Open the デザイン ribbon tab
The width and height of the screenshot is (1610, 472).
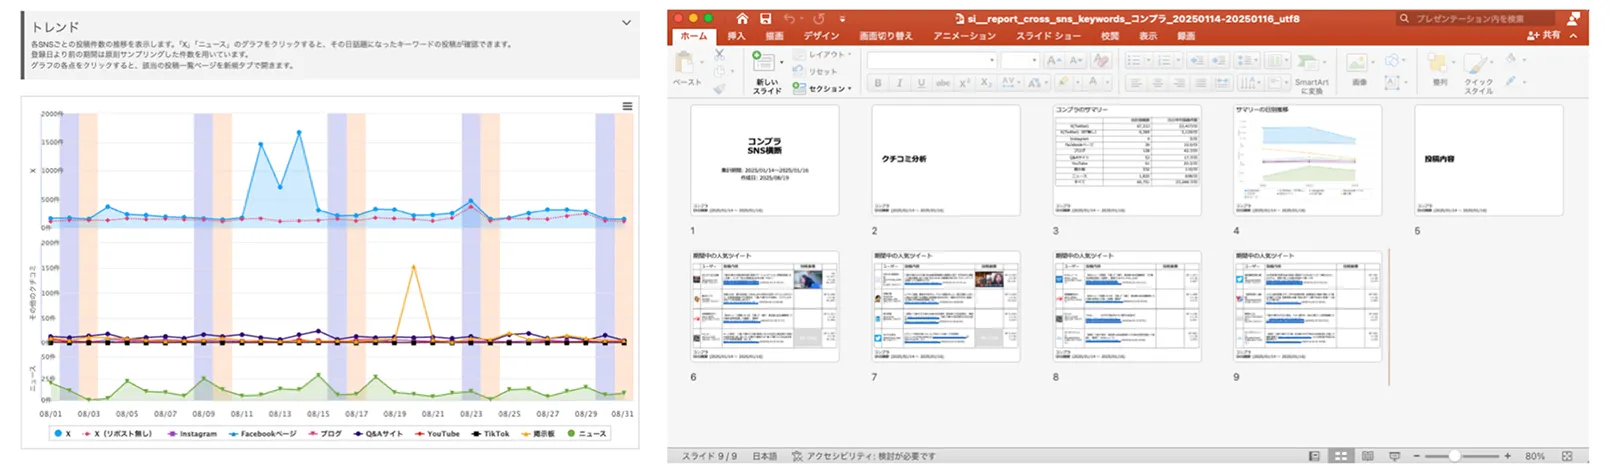(821, 36)
